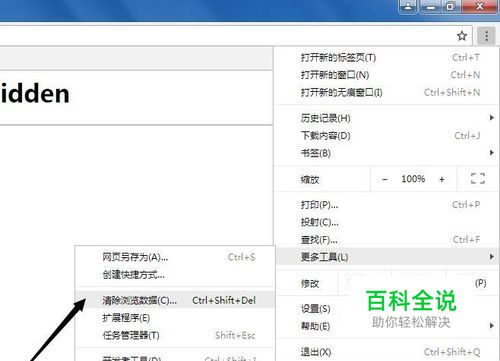500x361 pixels.
Task: Choose 网页另存为(A)... save page as
Action: 175,257
